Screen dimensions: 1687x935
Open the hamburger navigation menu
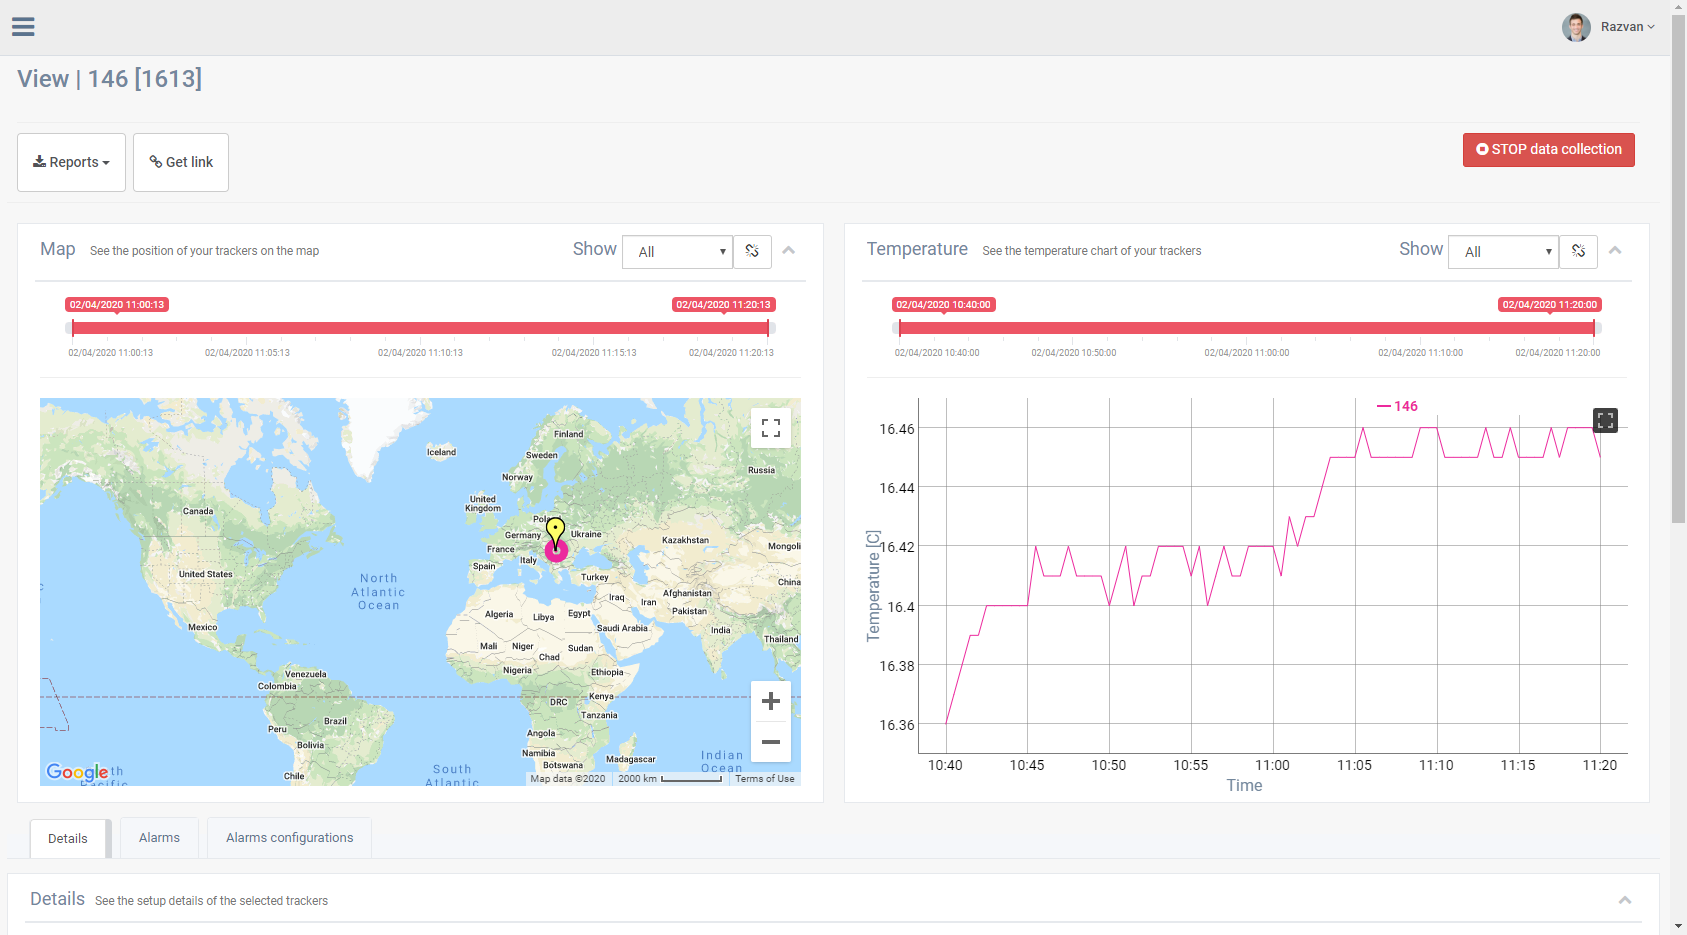coord(23,27)
